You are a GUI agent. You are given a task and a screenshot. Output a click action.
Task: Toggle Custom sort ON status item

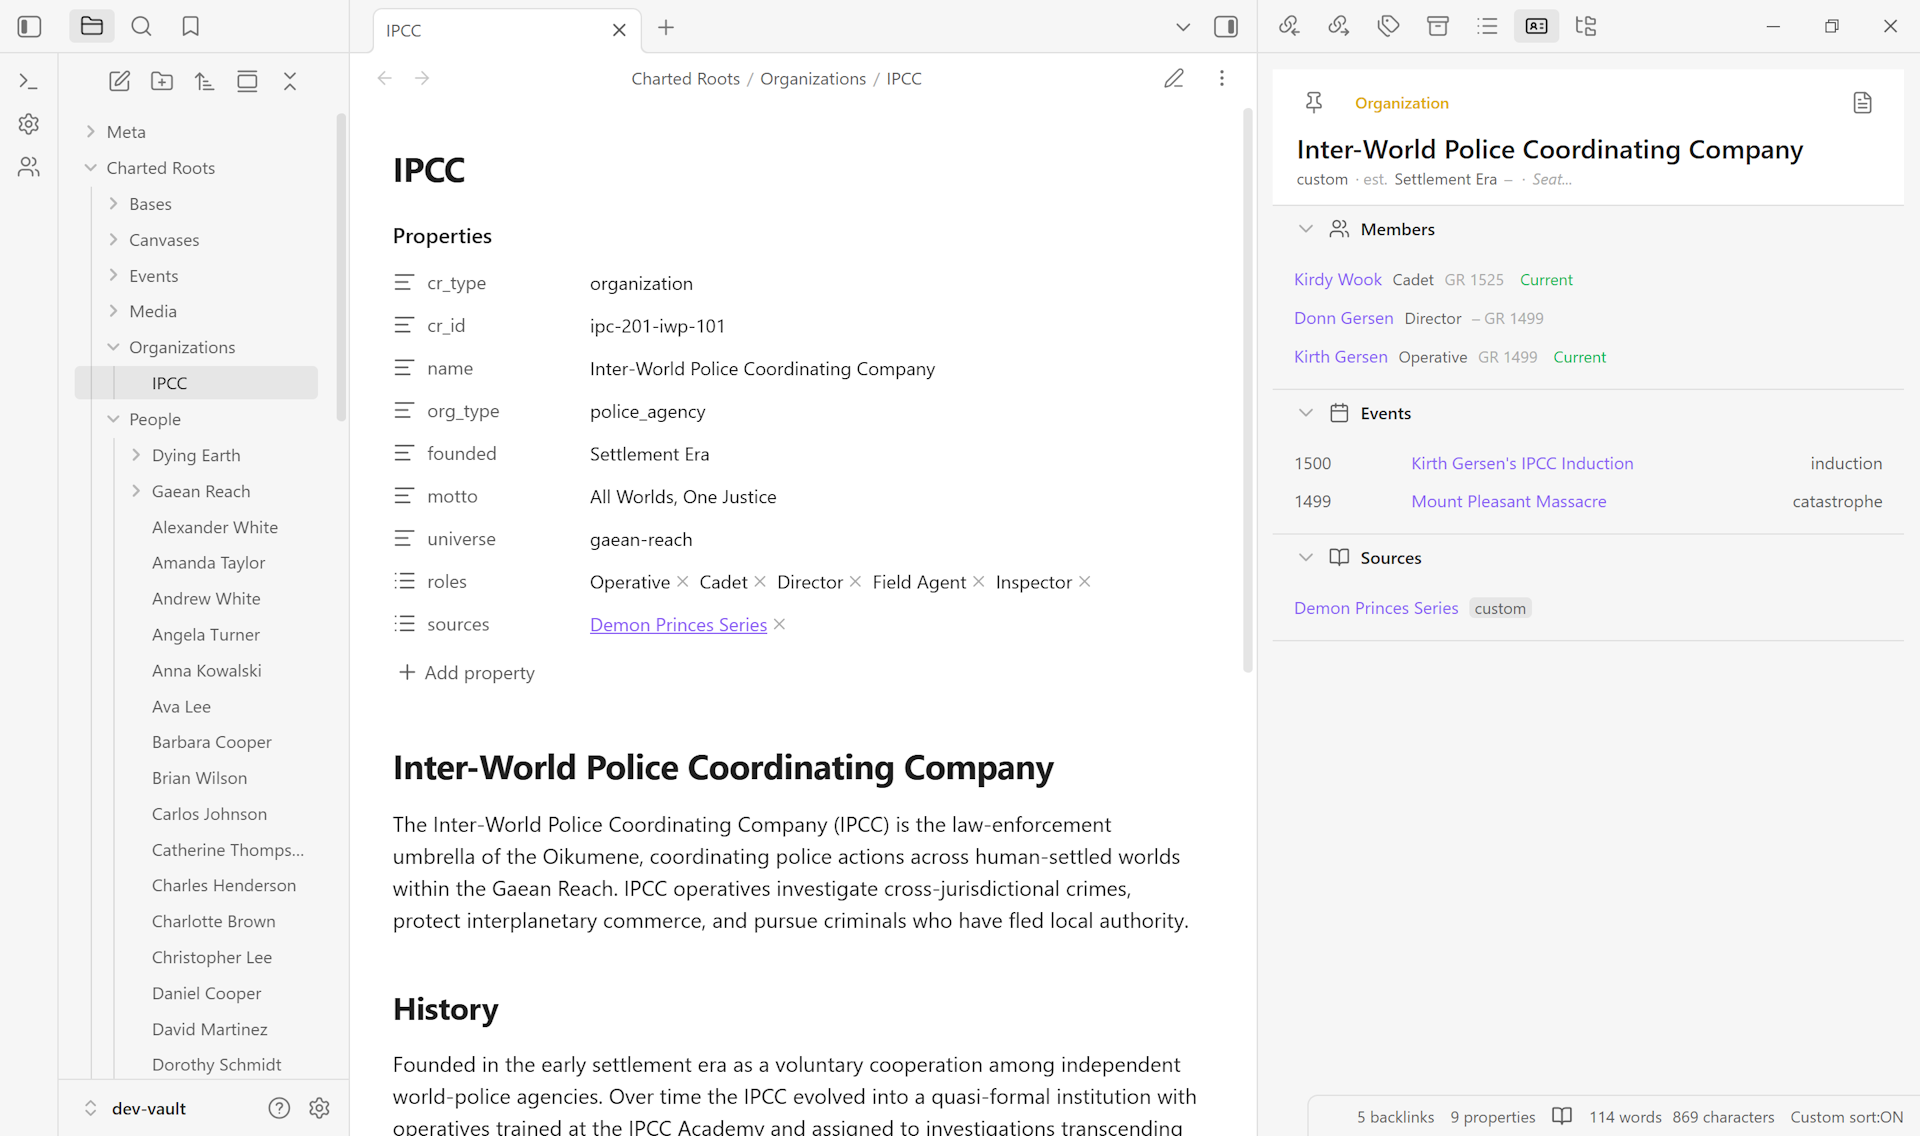click(1846, 1117)
